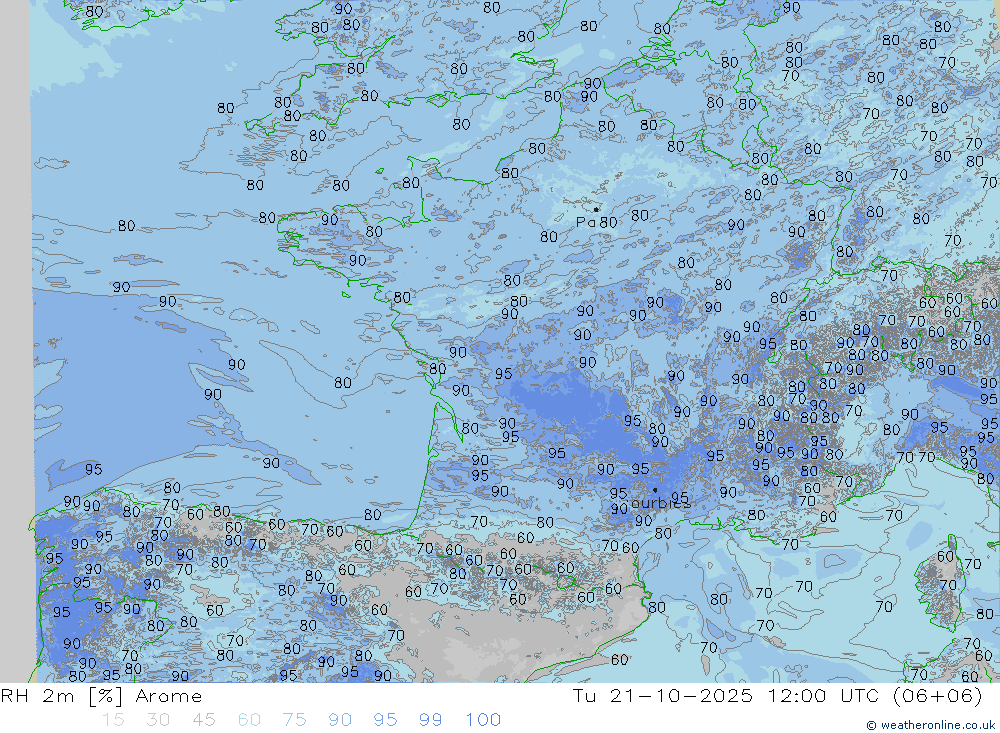Click the legend value 75
1000x733 pixels.
(x=294, y=720)
